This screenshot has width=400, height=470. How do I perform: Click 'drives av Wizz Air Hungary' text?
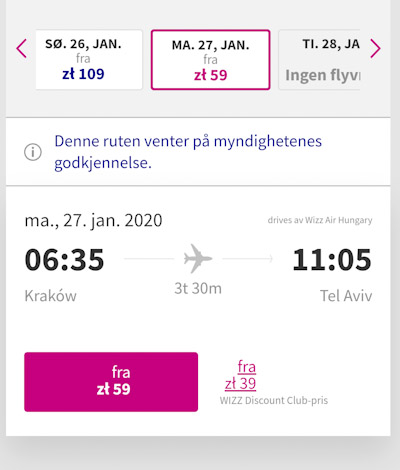320,220
